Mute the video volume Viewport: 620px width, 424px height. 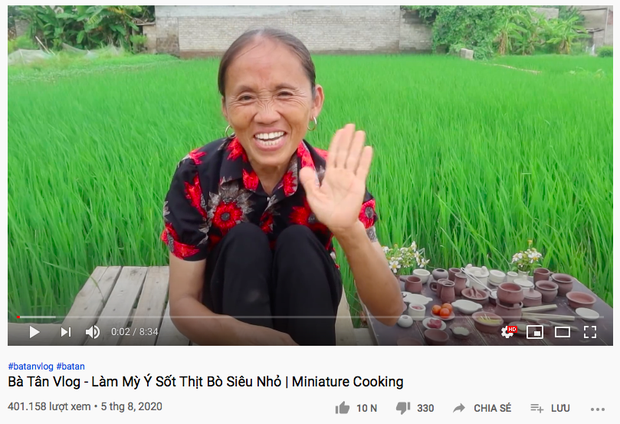click(x=93, y=332)
